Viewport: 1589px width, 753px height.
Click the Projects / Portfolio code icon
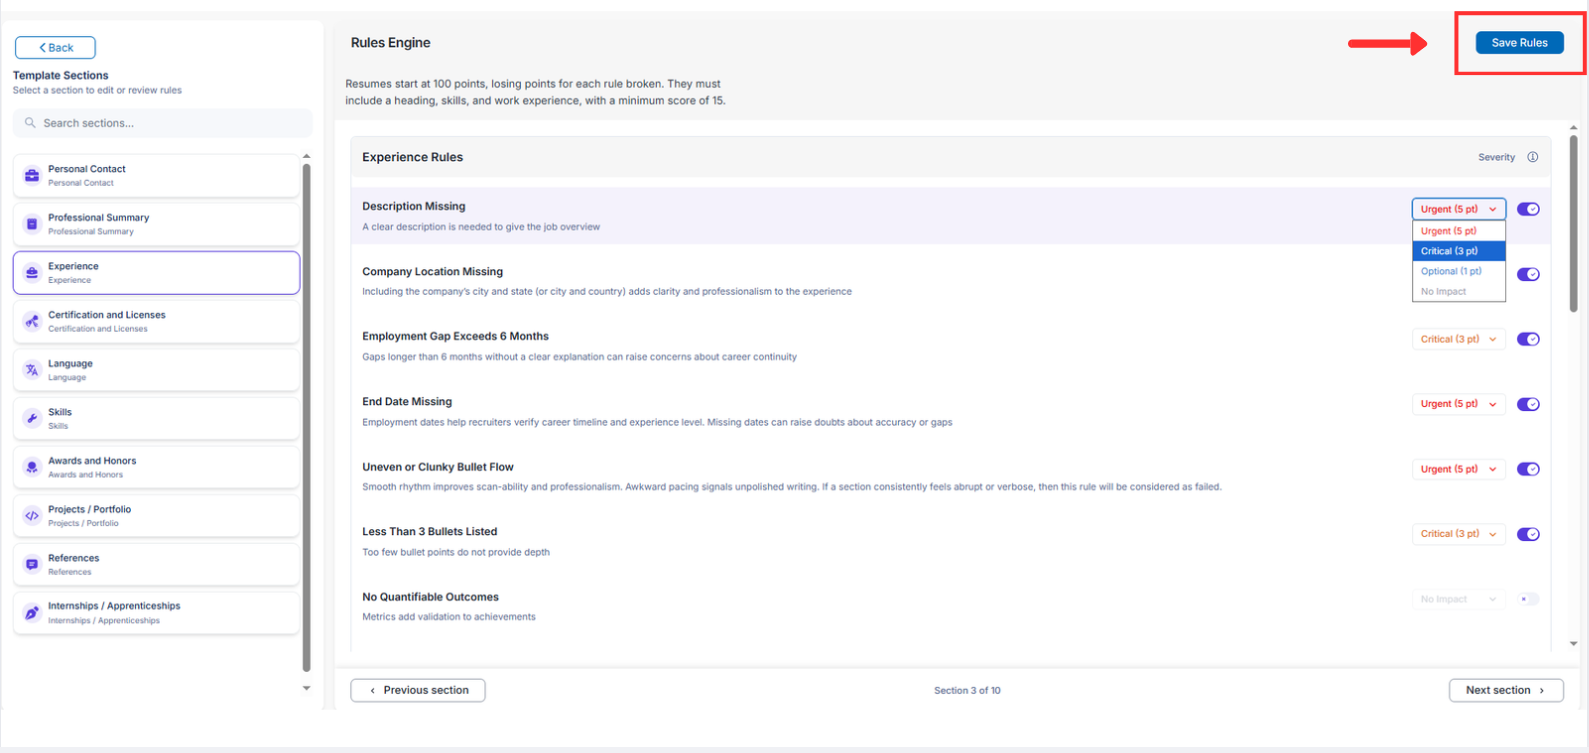pos(32,516)
